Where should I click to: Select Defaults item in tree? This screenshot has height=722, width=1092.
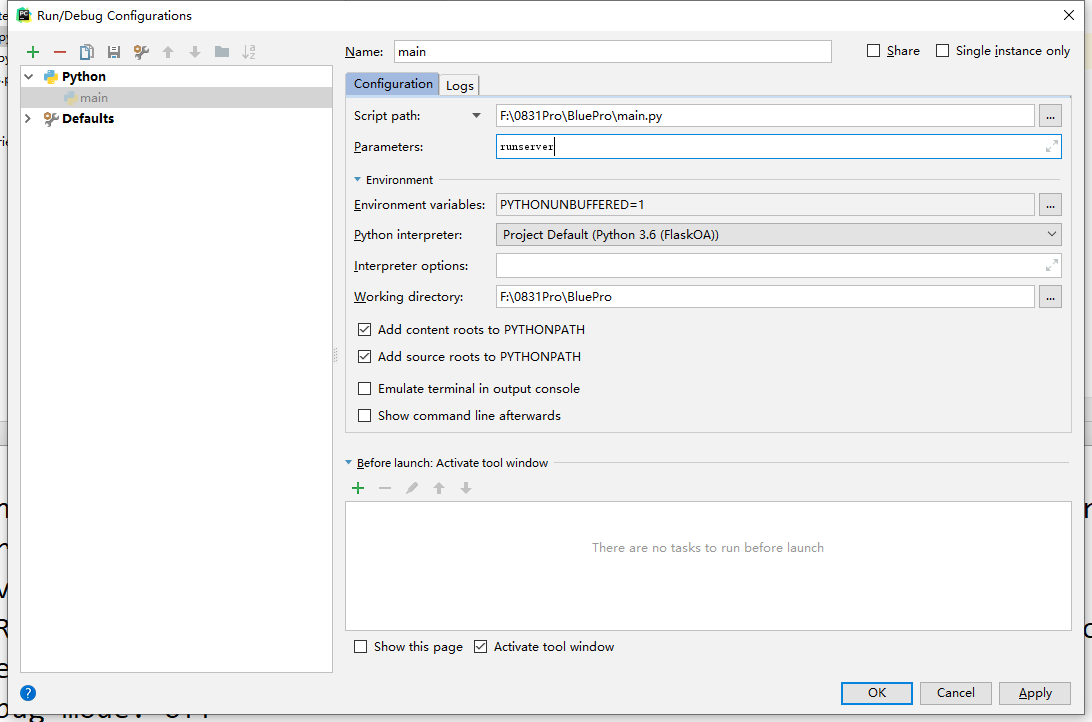click(x=88, y=118)
